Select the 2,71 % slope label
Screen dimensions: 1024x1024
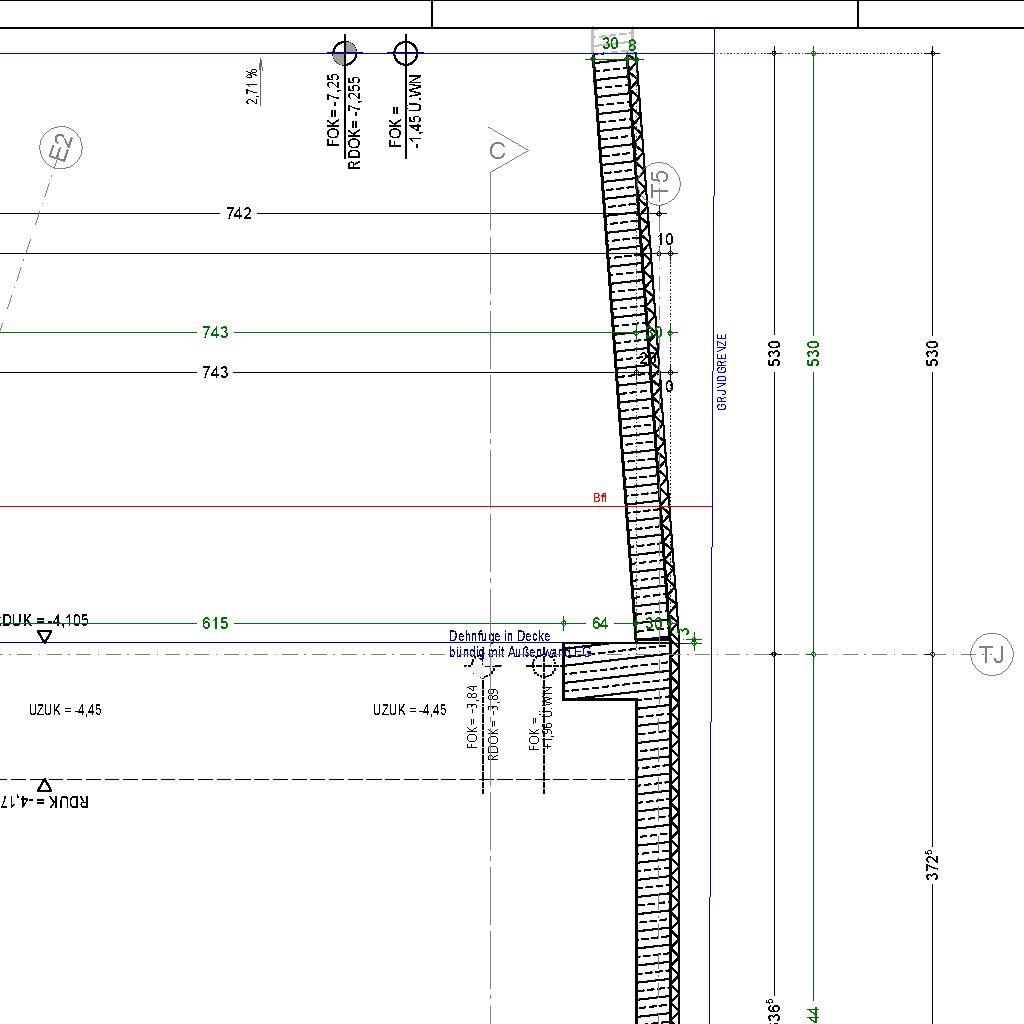click(x=253, y=85)
